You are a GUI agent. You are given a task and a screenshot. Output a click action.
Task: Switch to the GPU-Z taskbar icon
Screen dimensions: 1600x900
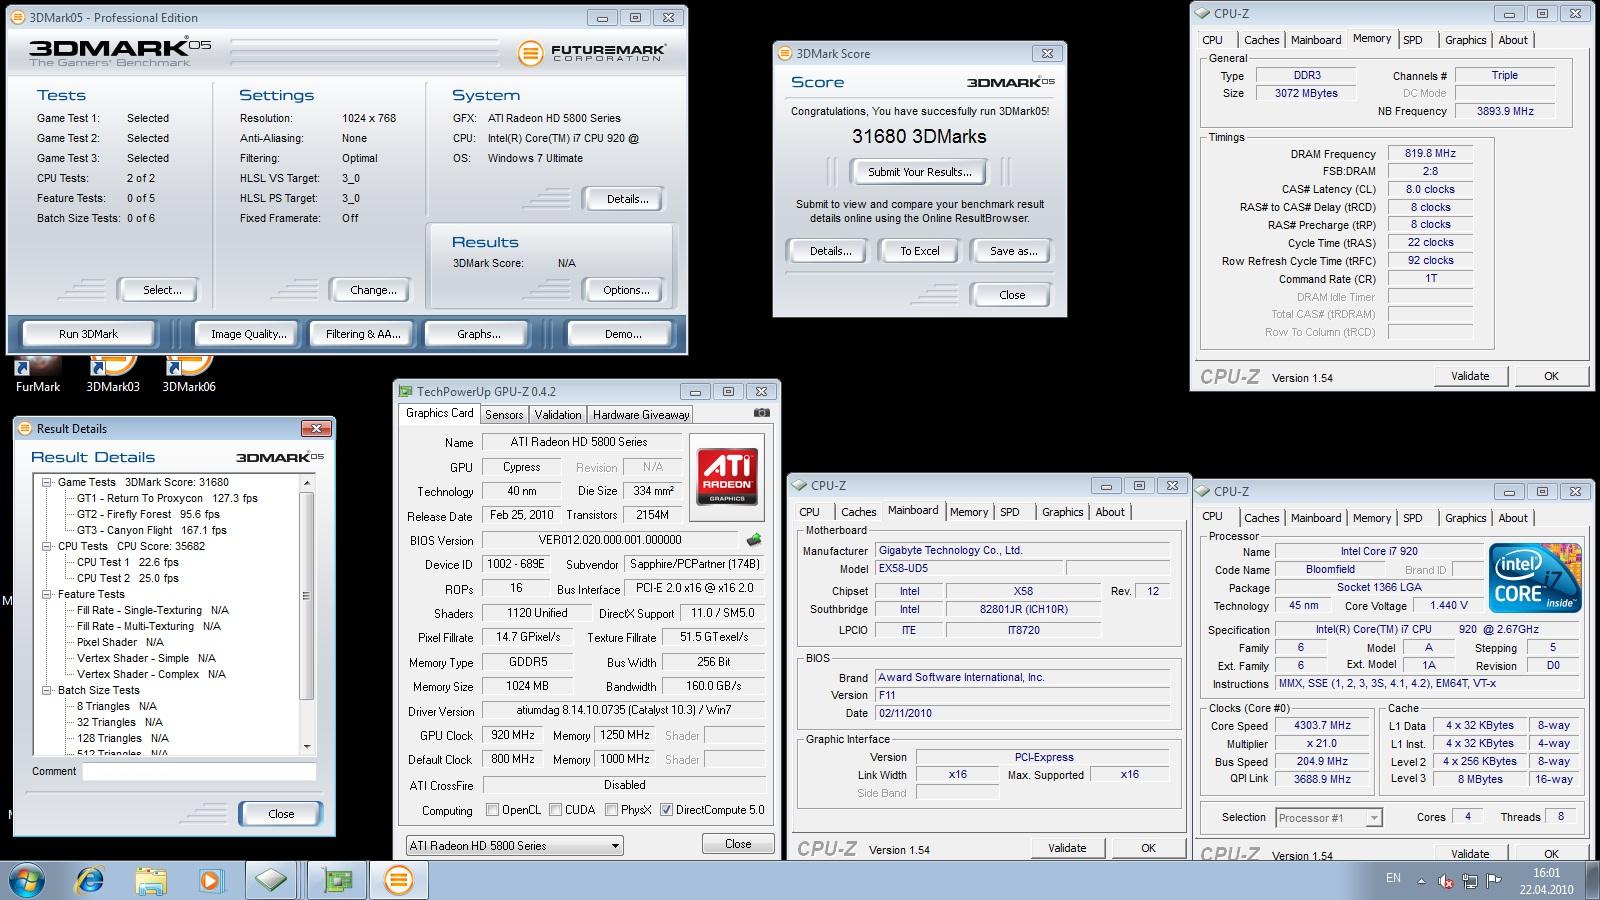[337, 880]
